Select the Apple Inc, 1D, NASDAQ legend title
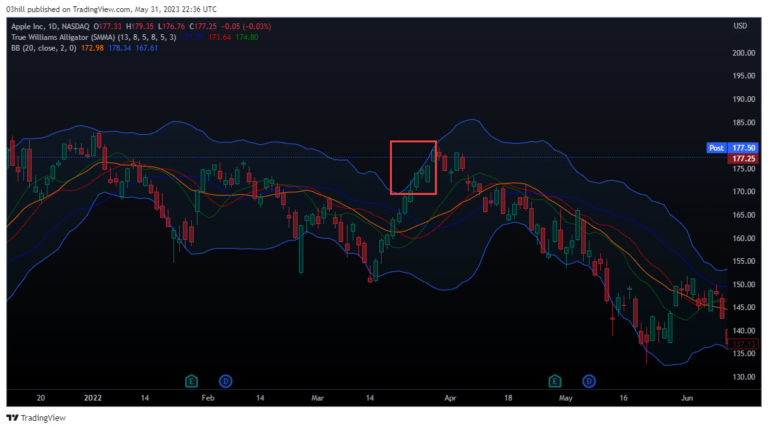 pos(50,26)
